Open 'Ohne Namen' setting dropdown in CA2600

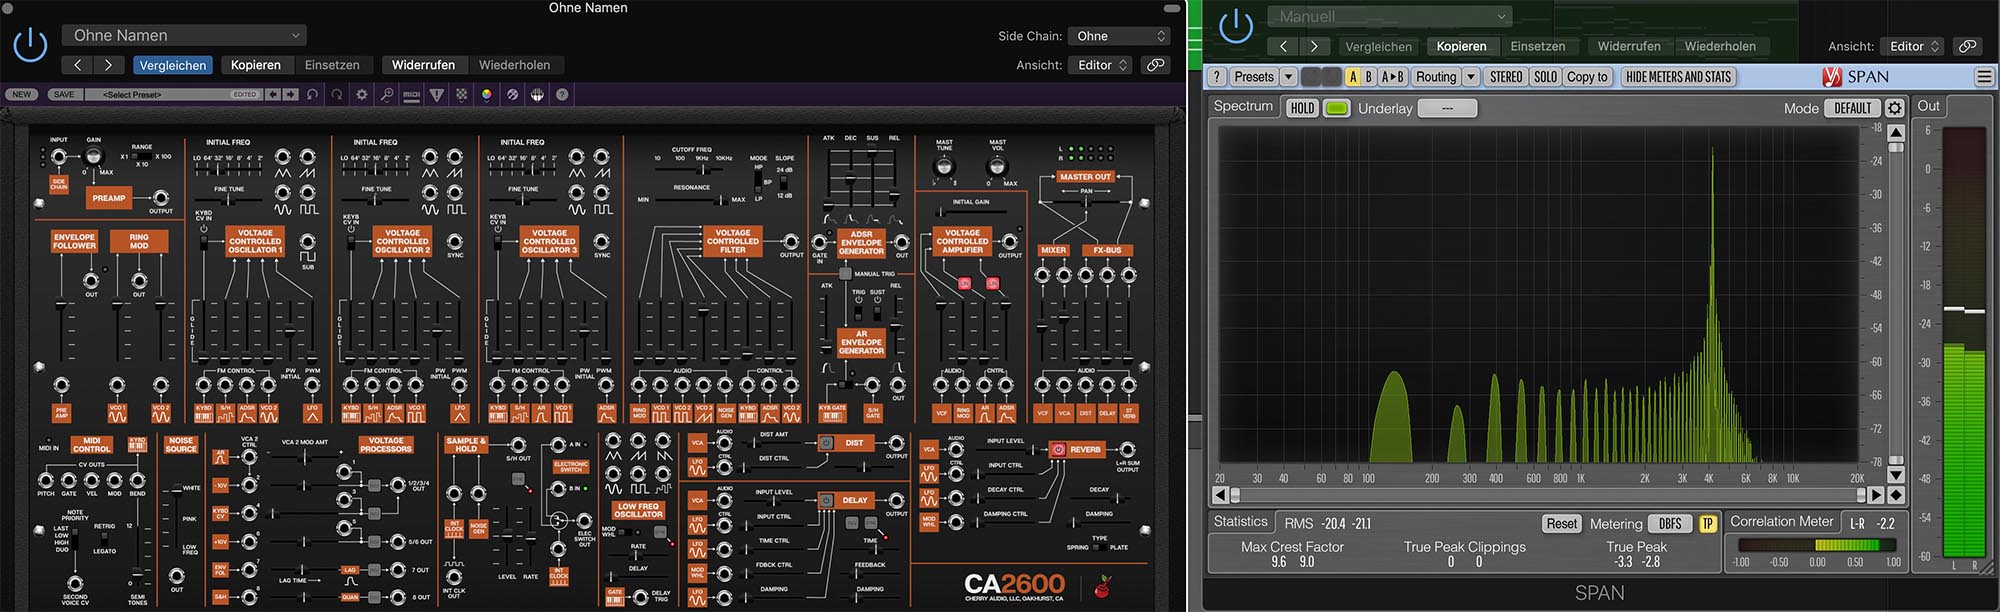click(x=184, y=35)
